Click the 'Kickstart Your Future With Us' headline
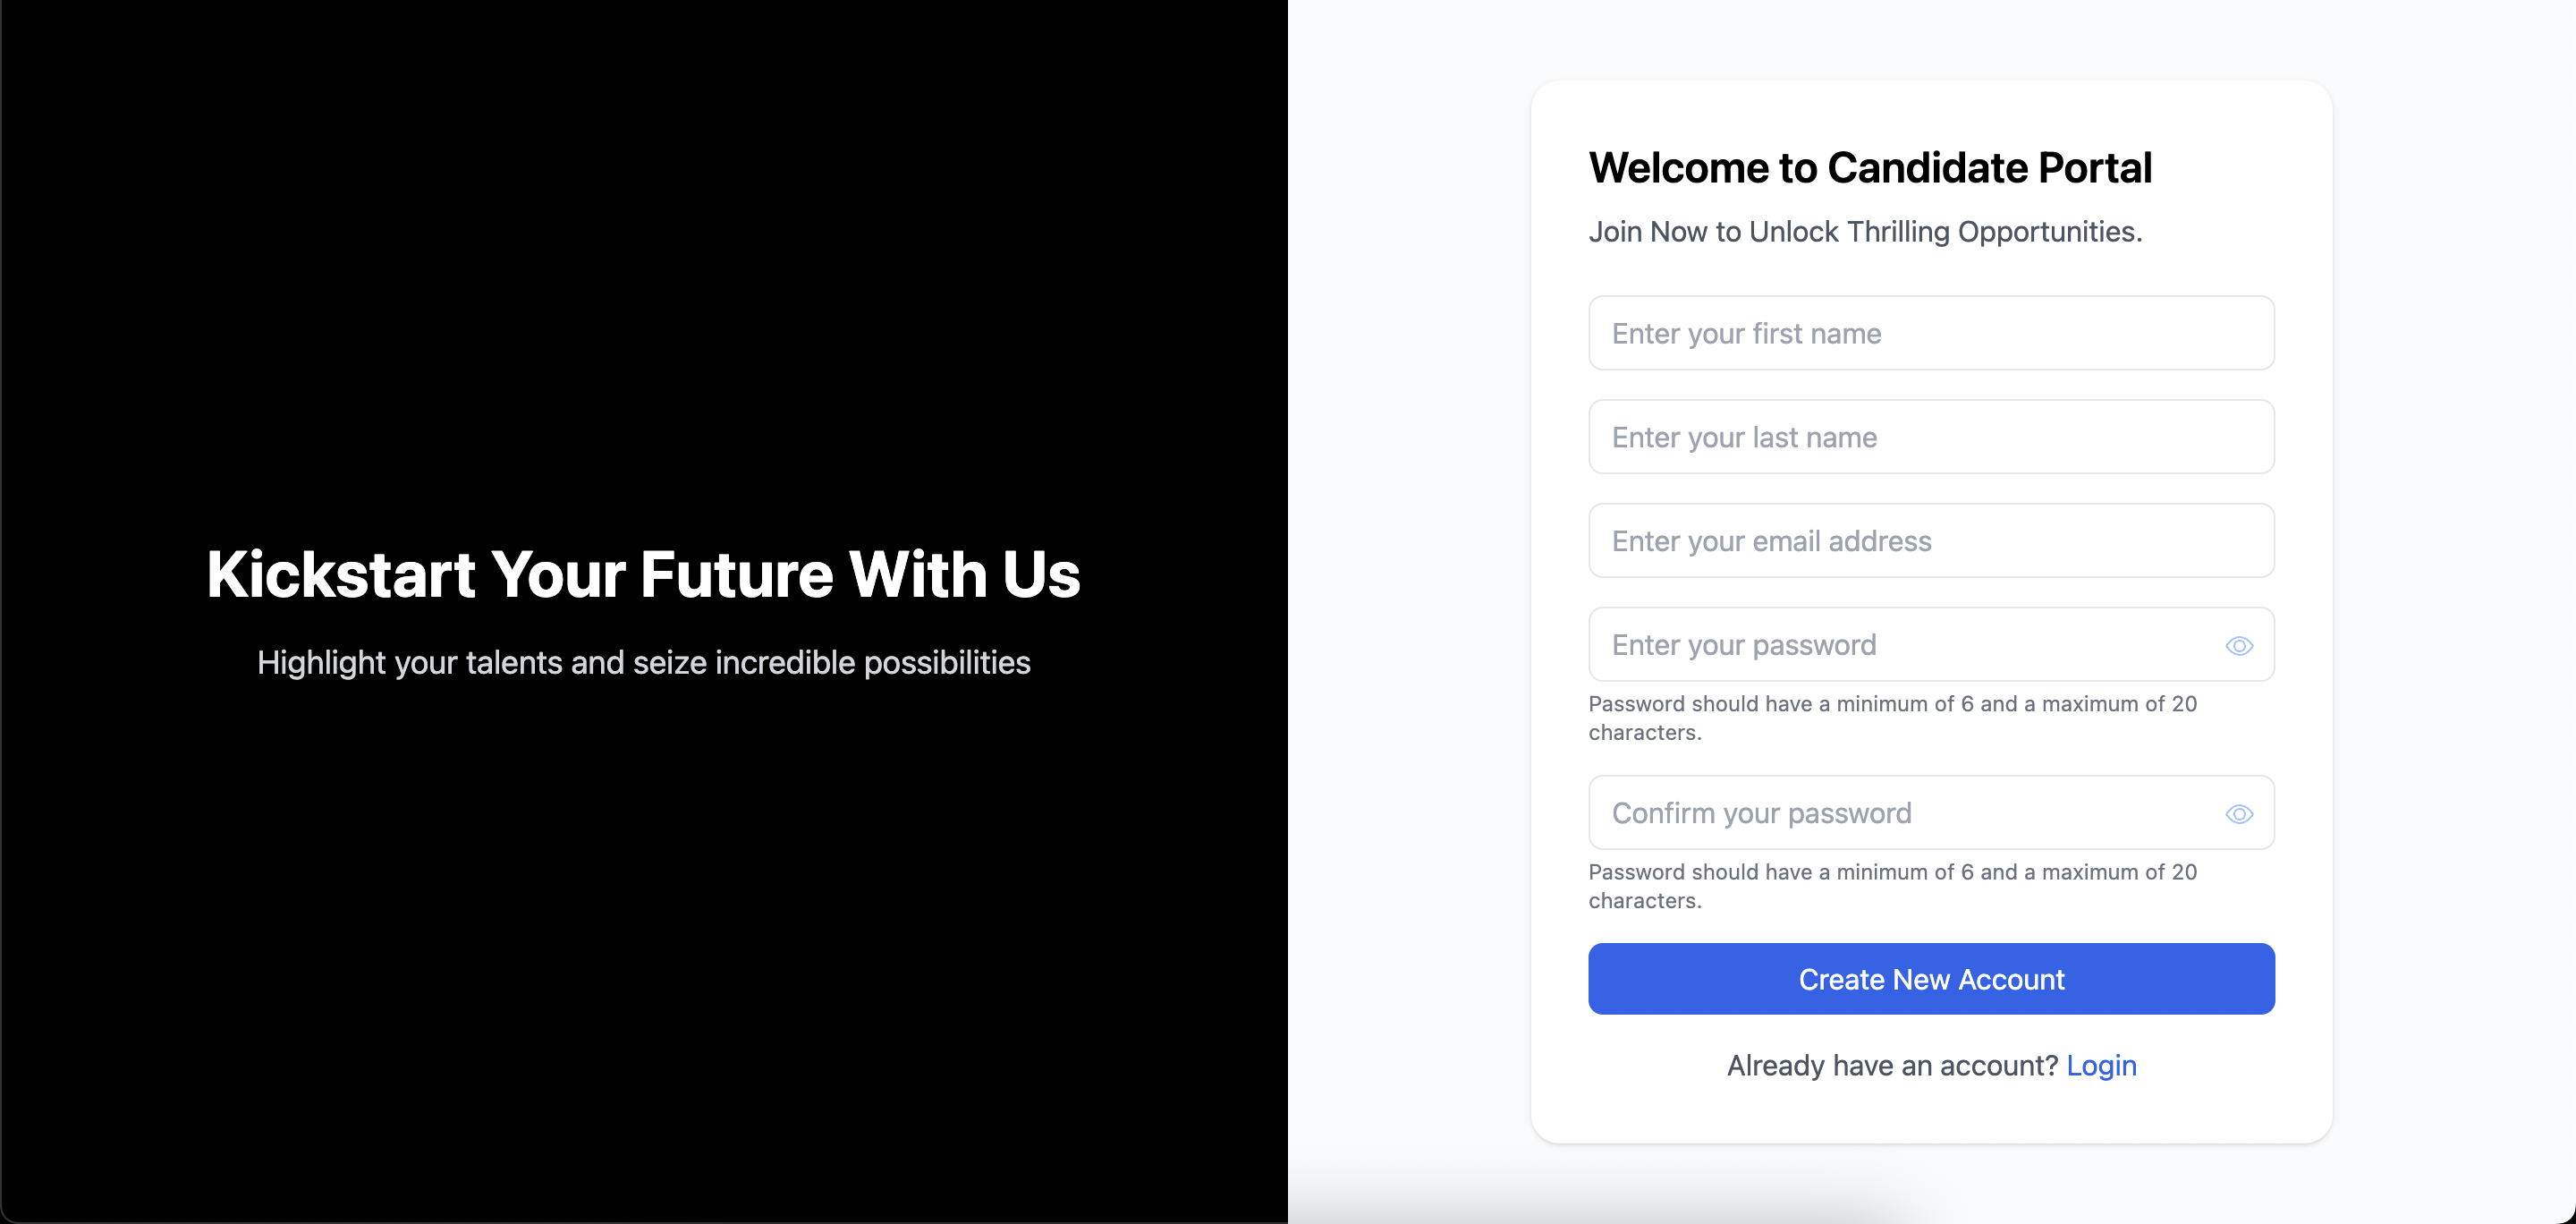Screen dimensions: 2576x1224 [643, 574]
